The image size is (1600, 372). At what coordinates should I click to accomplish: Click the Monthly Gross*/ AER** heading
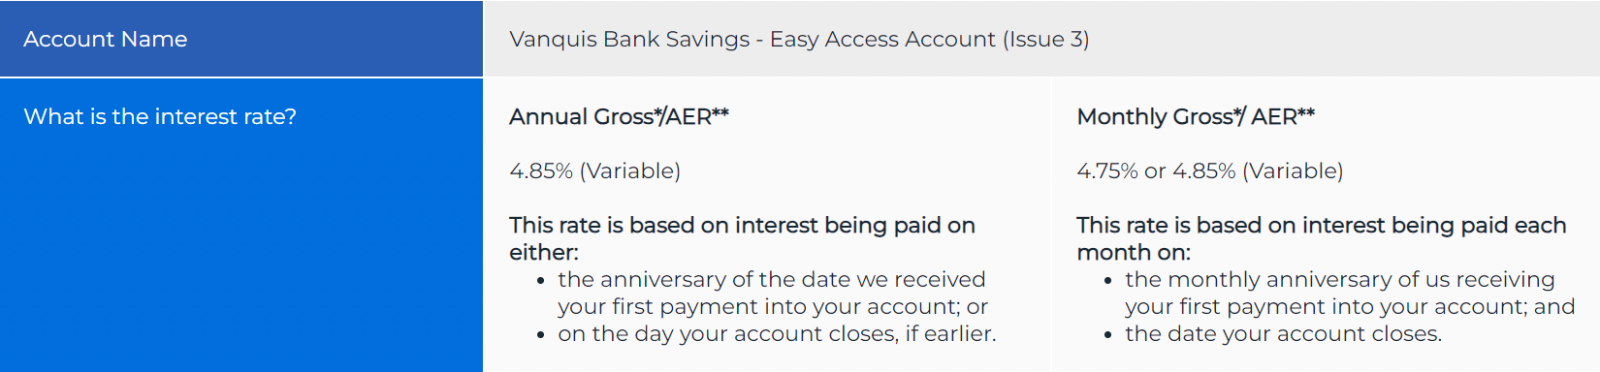tap(1196, 116)
